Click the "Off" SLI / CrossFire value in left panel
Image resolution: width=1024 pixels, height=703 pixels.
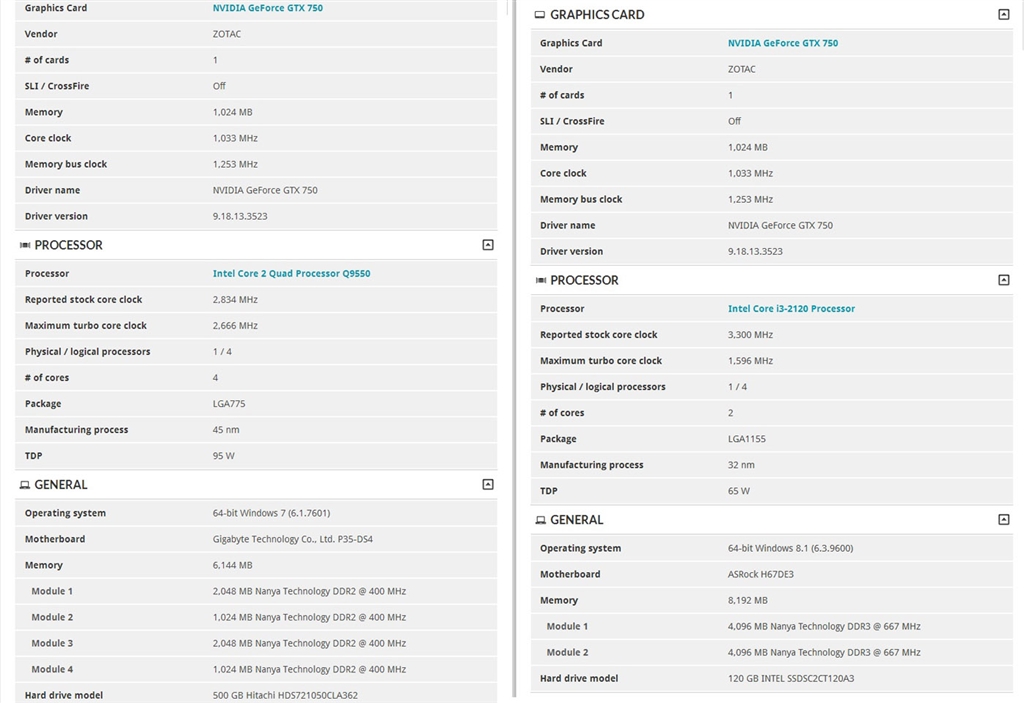(x=219, y=86)
